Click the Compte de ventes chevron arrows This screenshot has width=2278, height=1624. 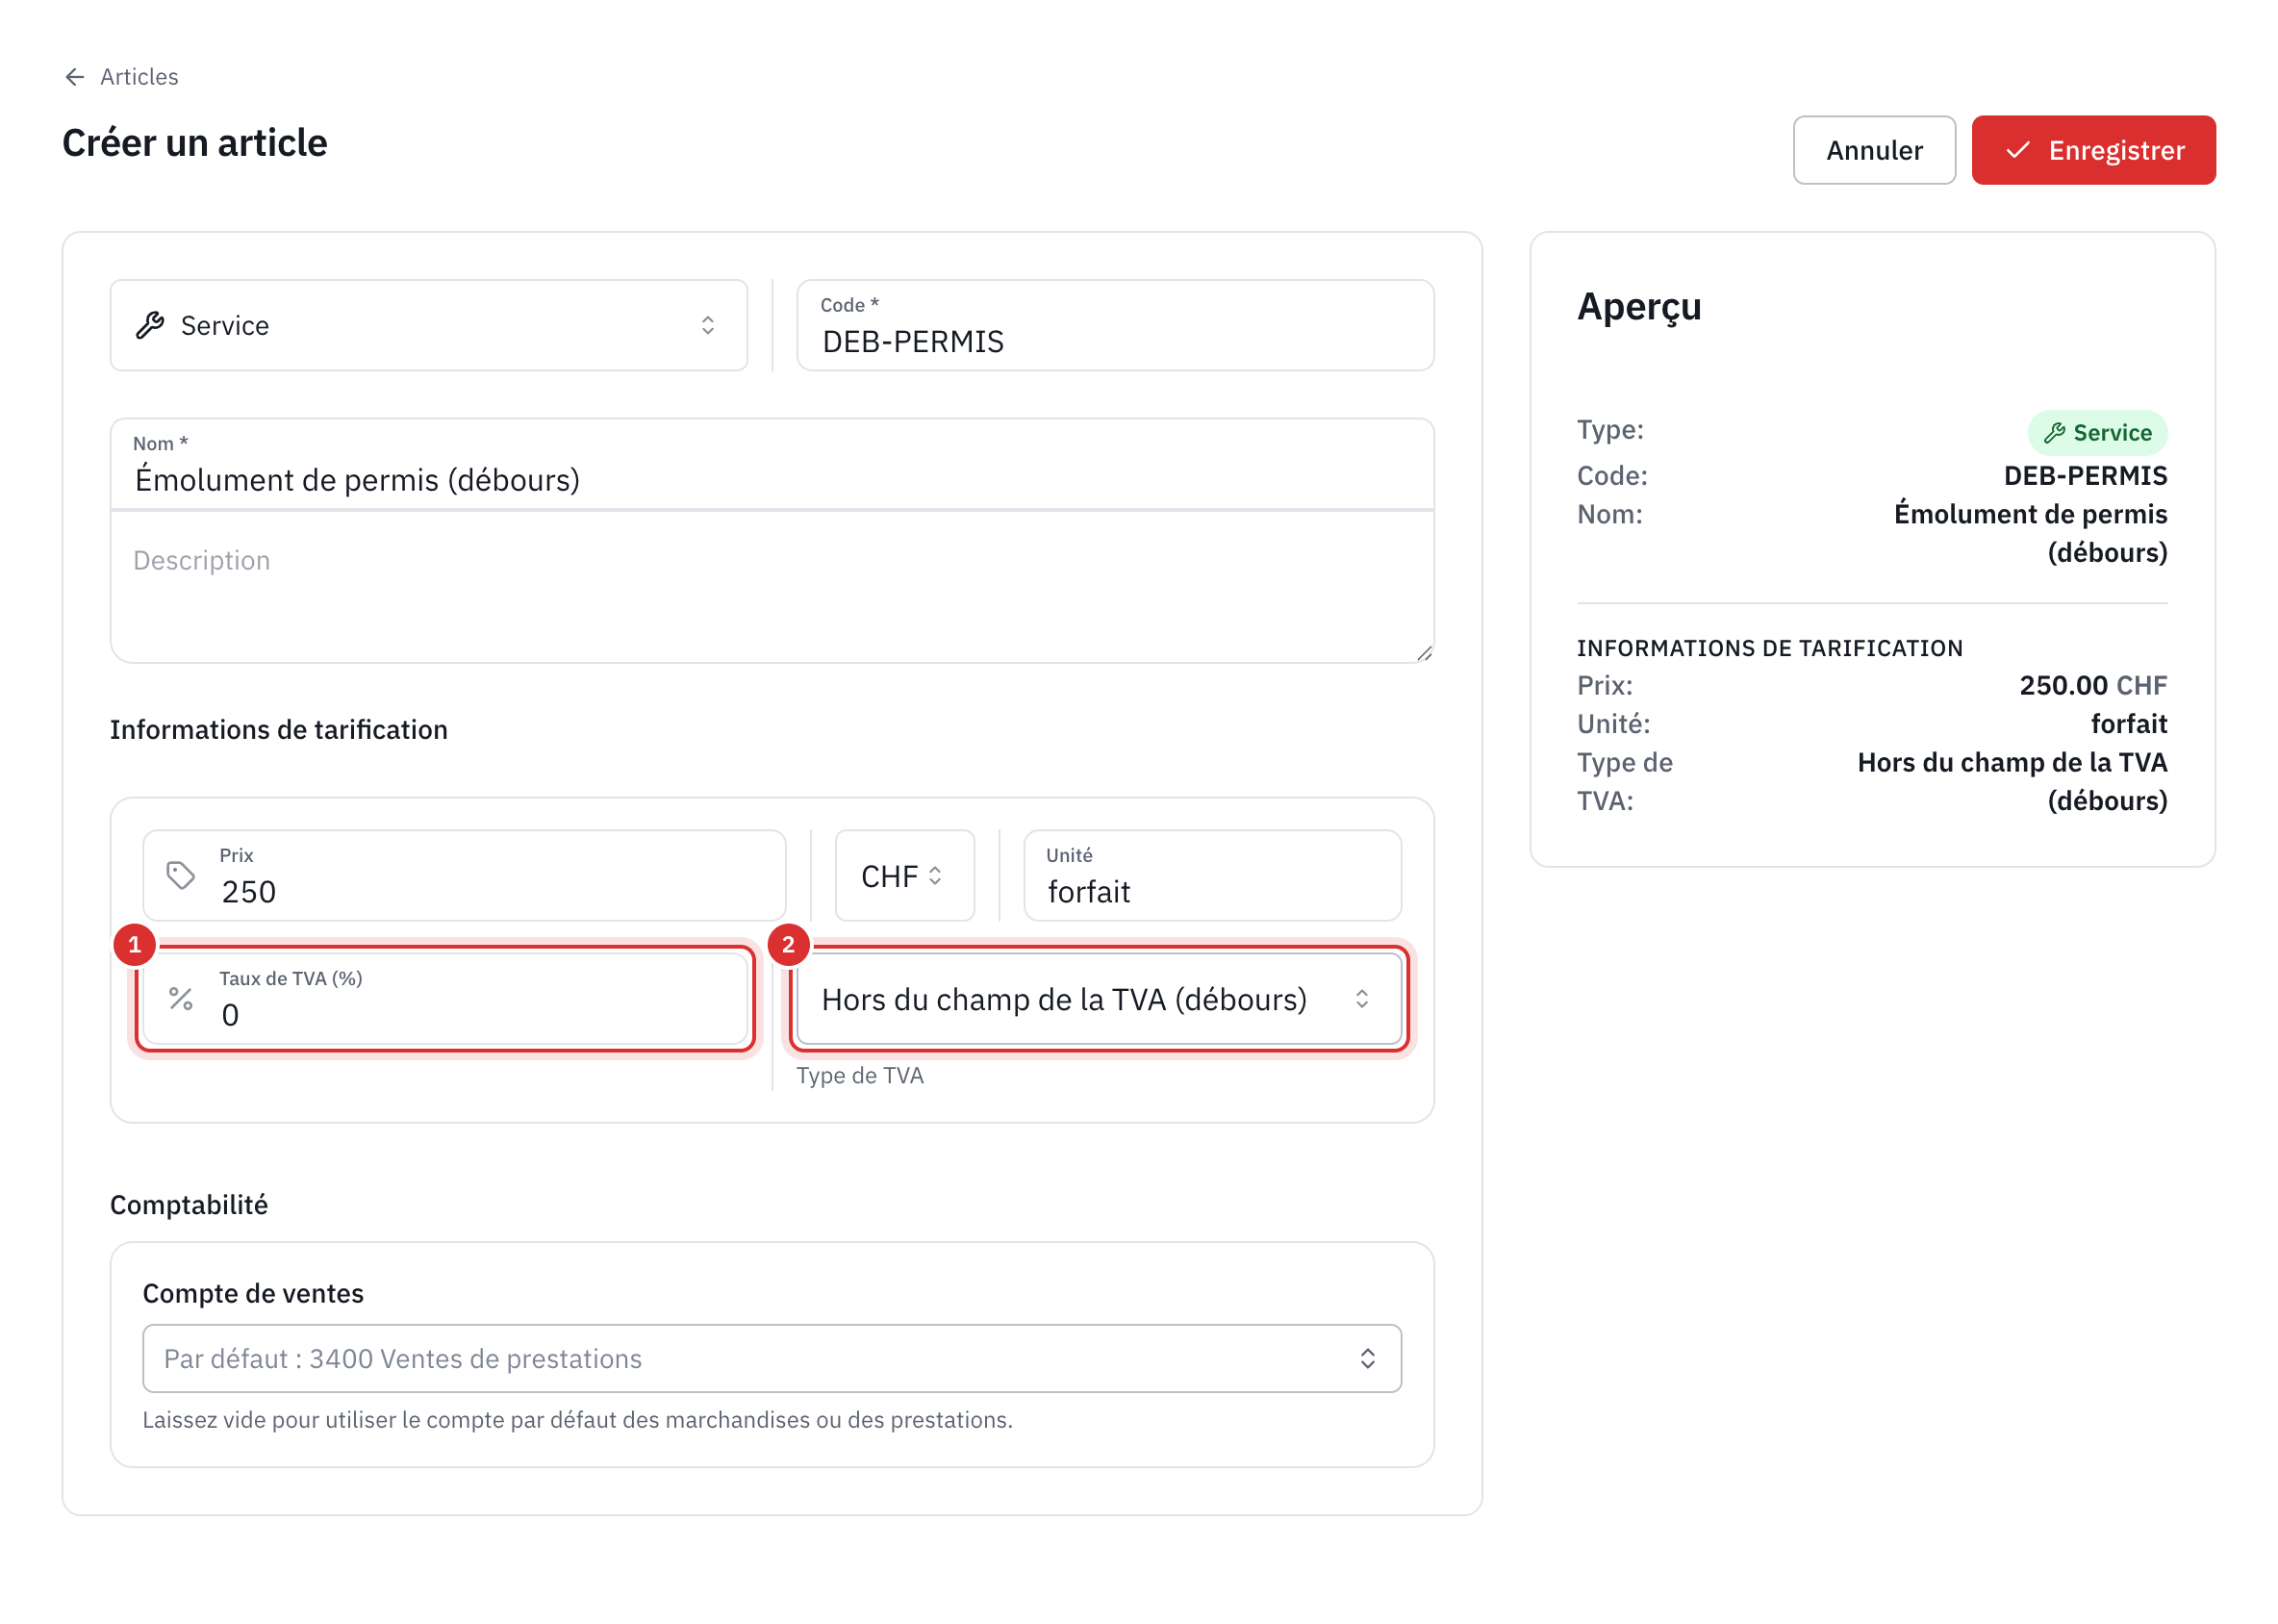point(1367,1358)
